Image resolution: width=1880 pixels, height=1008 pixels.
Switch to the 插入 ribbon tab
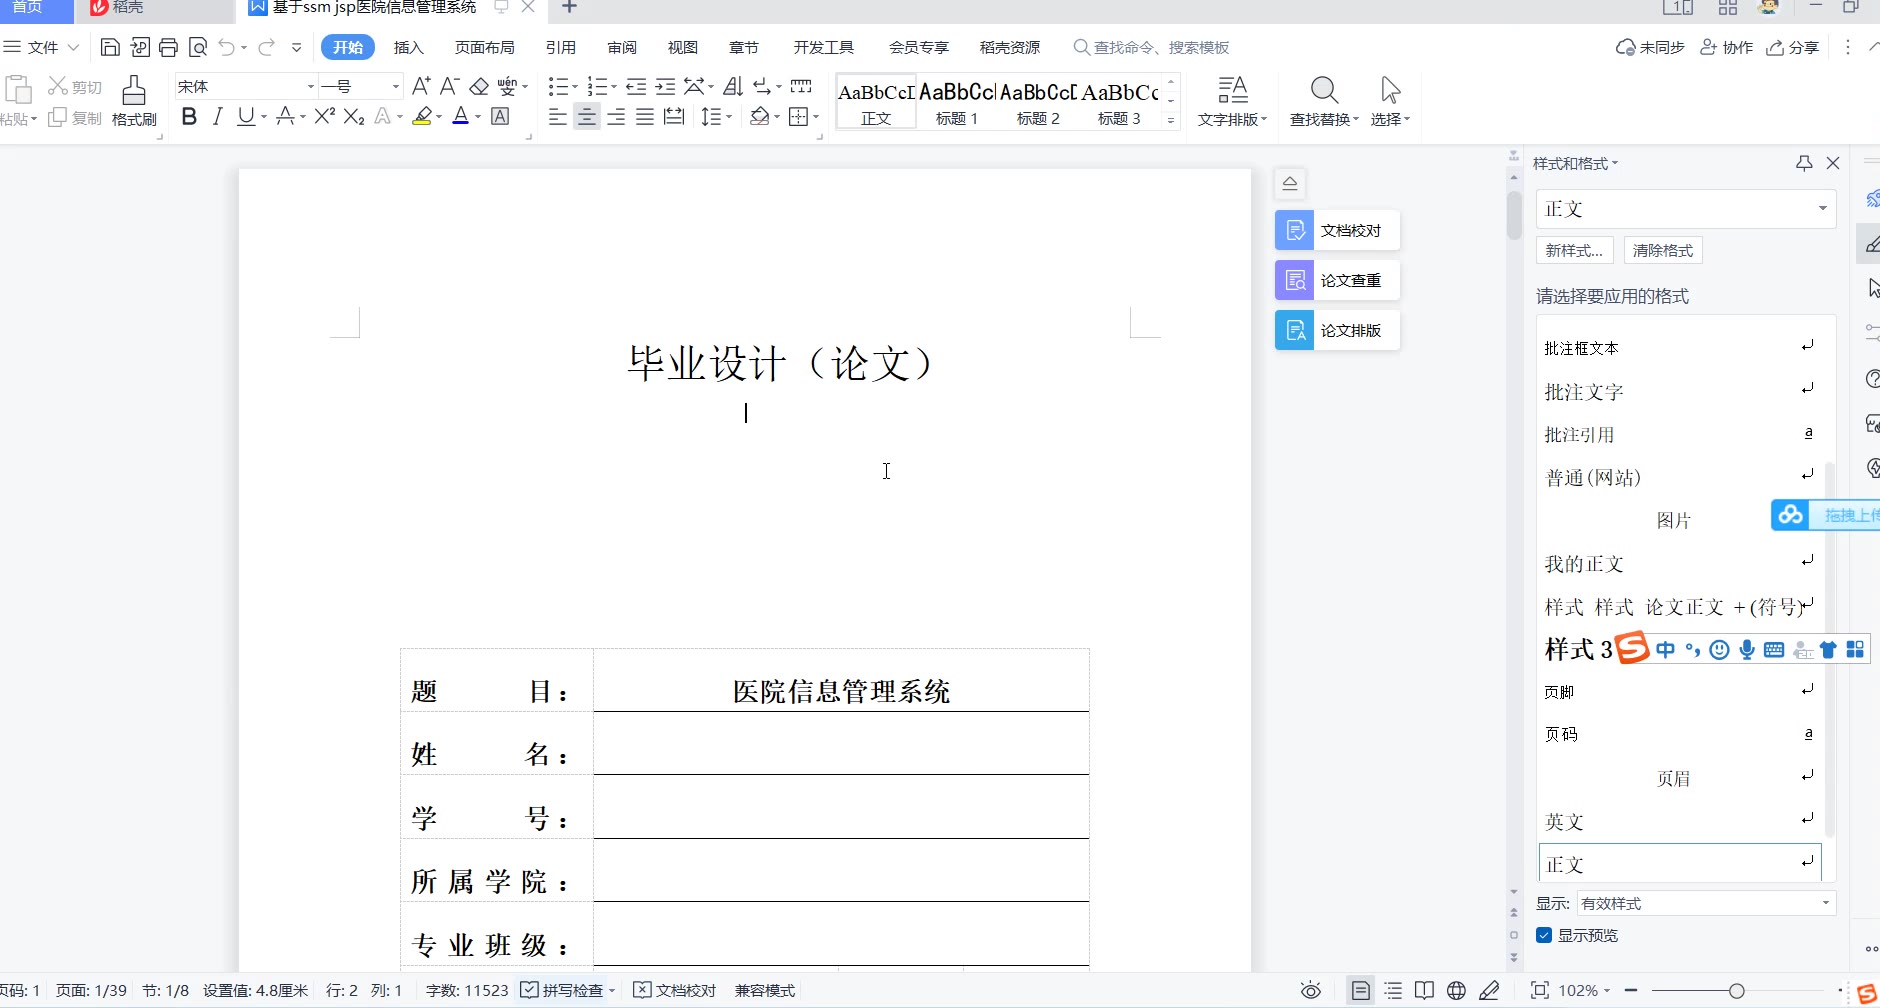tap(409, 47)
